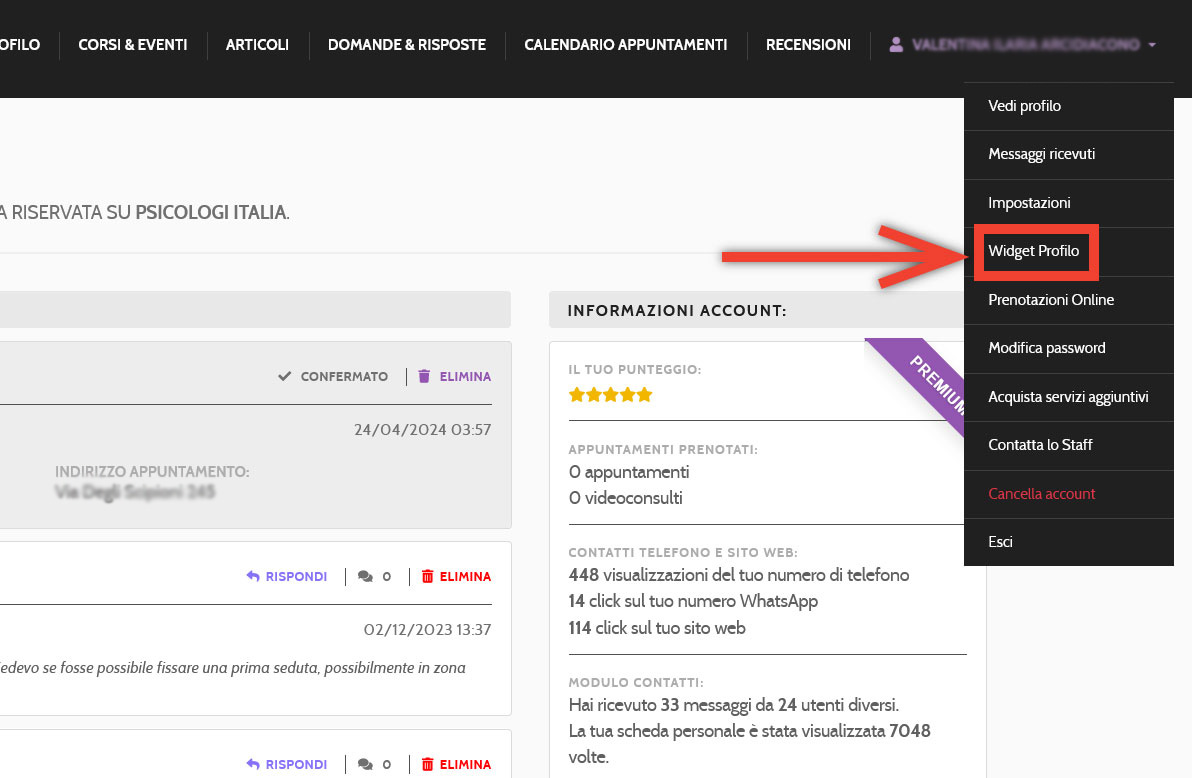This screenshot has height=778, width=1192.
Task: Click the trash icon beside CONFERMATO
Action: coord(424,377)
